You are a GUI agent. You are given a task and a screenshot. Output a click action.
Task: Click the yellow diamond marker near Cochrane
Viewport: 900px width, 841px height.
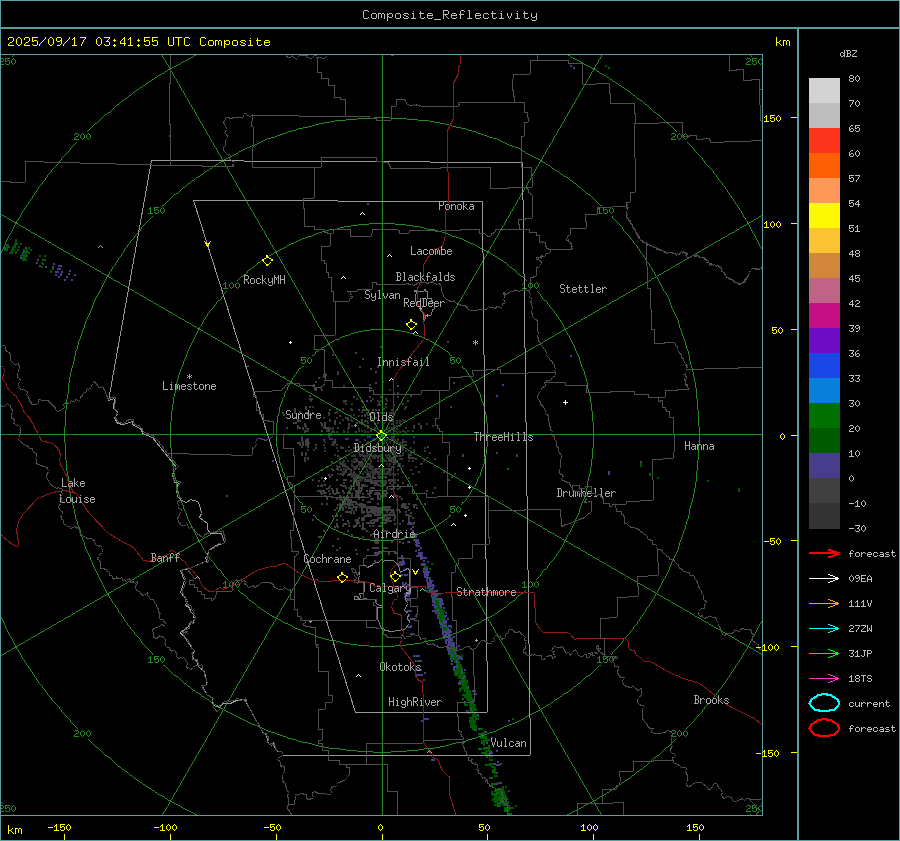(342, 577)
